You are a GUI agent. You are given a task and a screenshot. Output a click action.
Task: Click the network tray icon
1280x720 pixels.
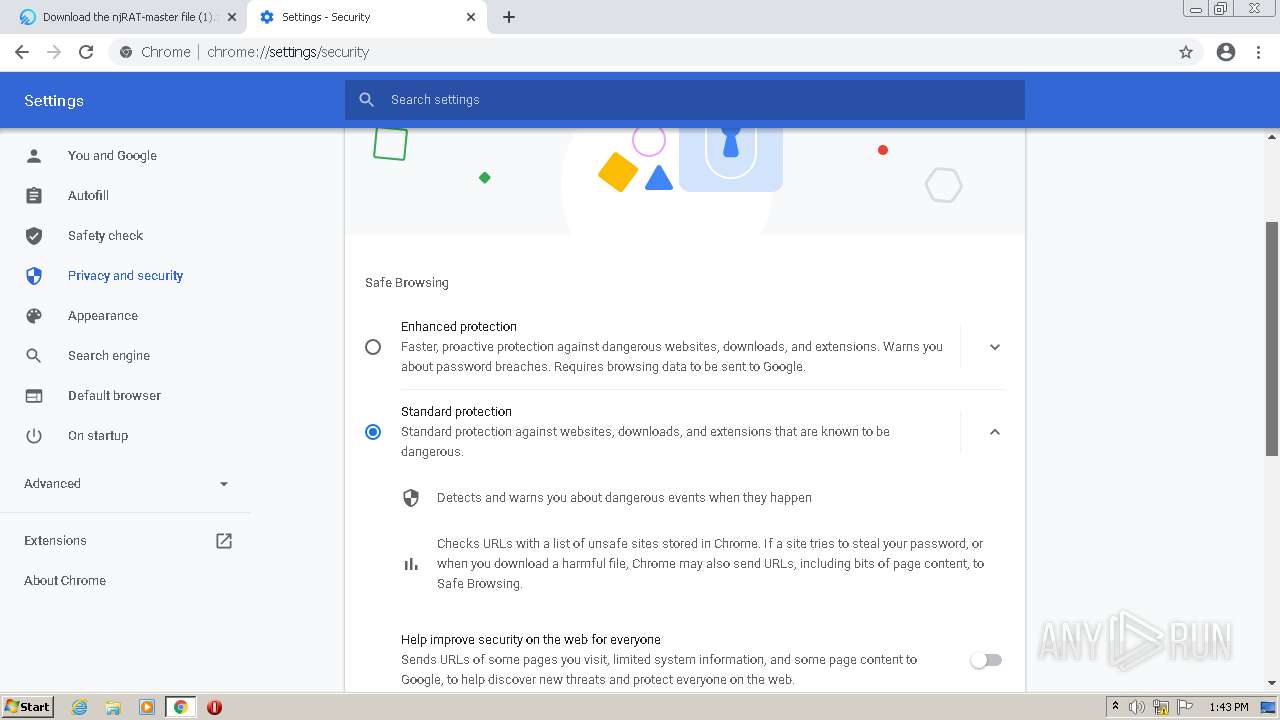[1161, 707]
